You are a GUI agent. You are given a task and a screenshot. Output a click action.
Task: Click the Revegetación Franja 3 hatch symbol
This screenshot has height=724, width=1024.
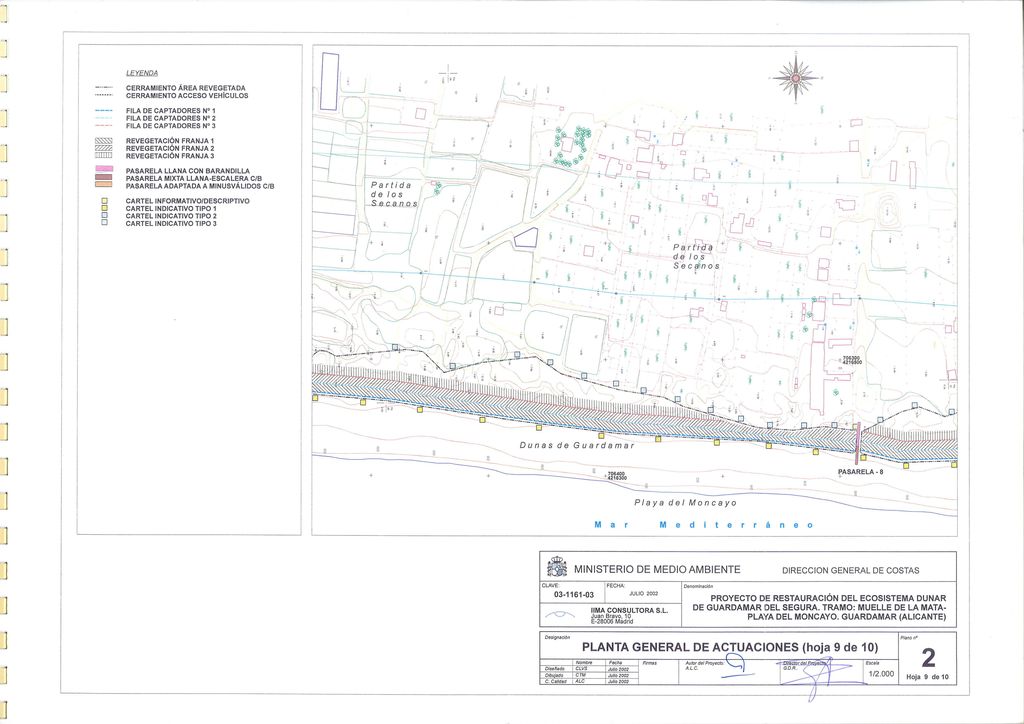(103, 156)
